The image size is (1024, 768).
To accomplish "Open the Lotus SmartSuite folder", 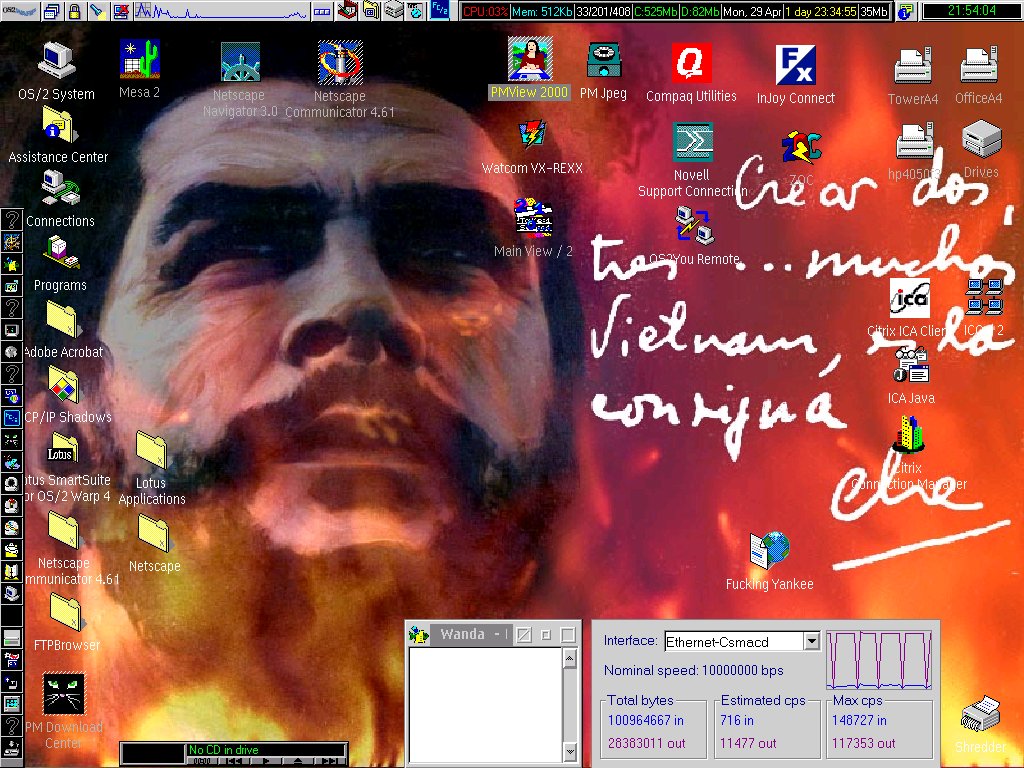I will point(63,448).
